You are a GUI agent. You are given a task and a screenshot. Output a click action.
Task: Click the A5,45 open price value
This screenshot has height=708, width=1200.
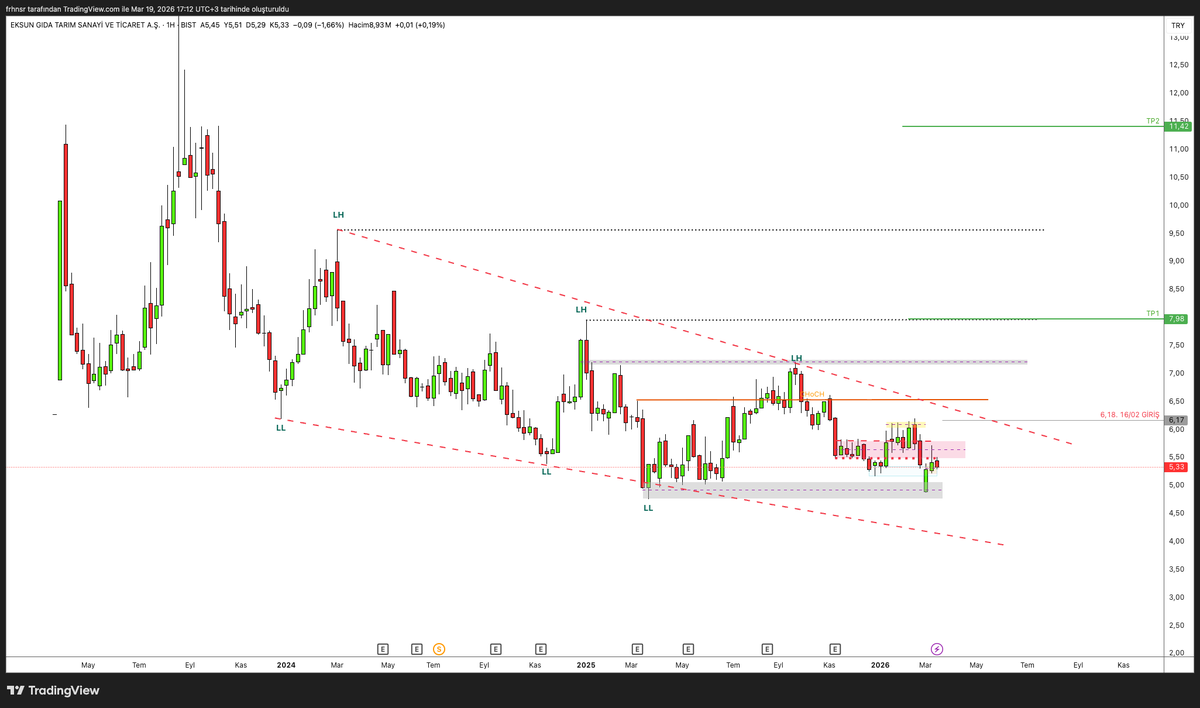click(210, 25)
